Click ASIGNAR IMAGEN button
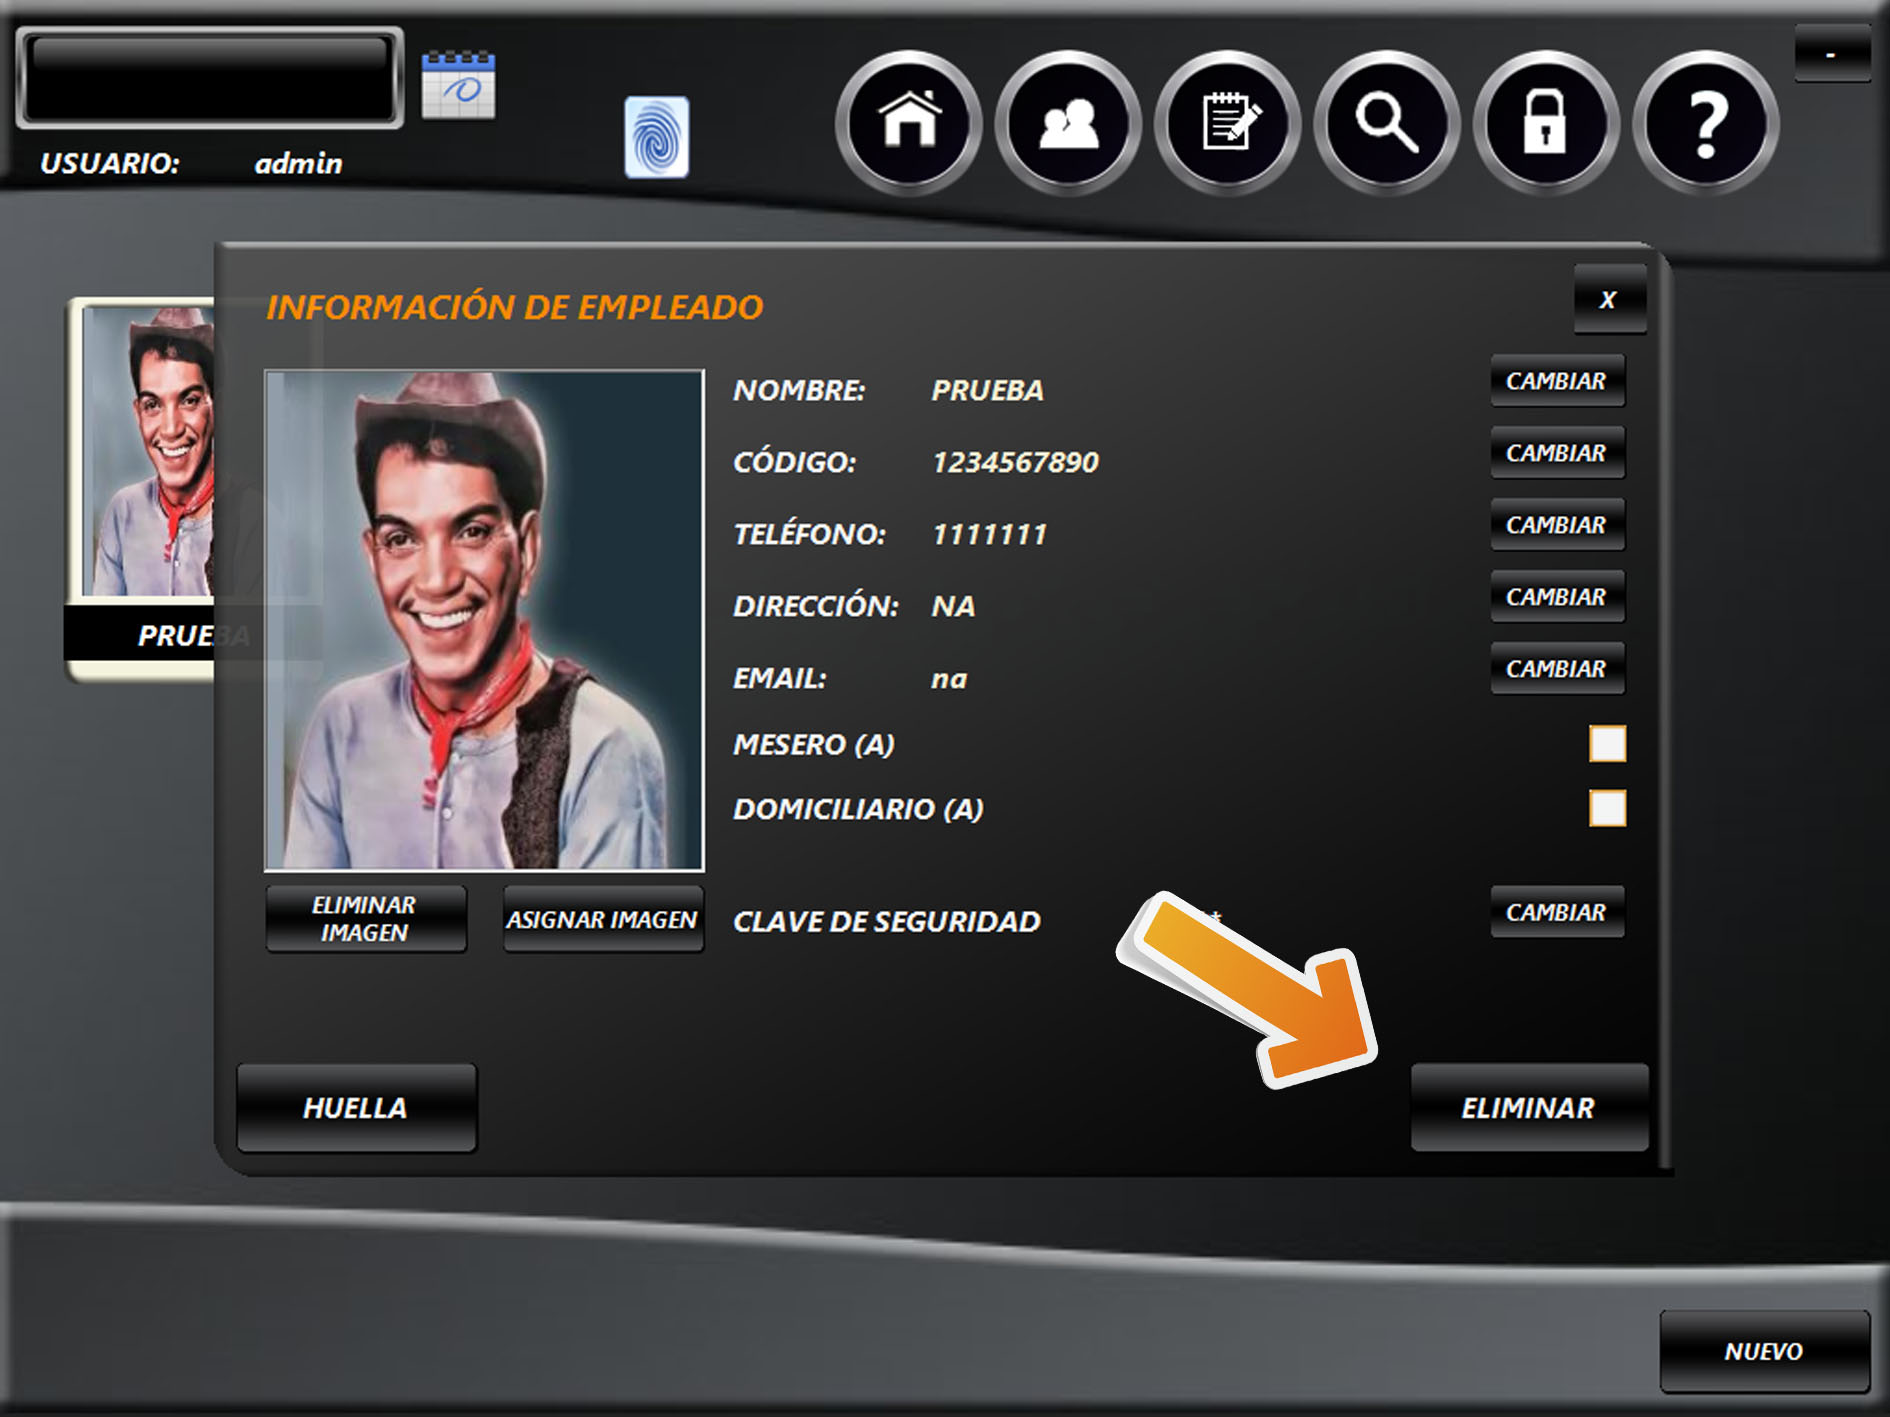The width and height of the screenshot is (1890, 1417). (602, 919)
